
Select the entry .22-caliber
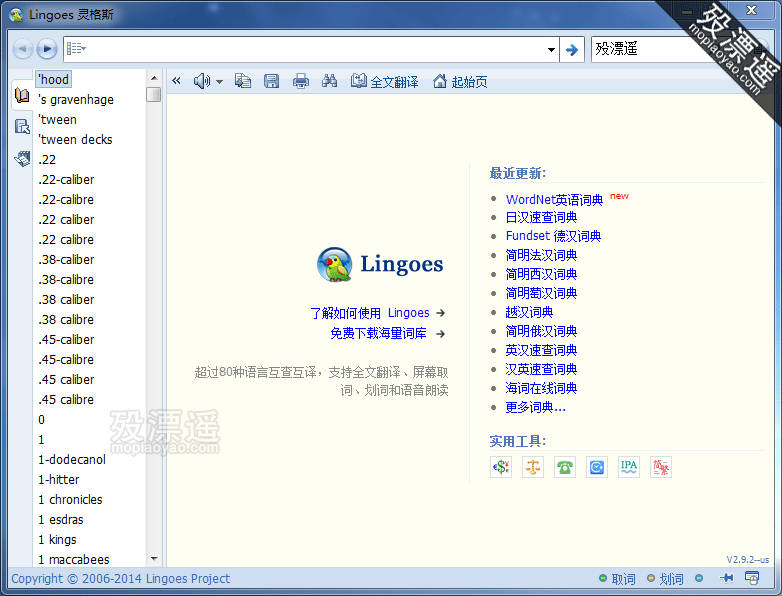(66, 180)
